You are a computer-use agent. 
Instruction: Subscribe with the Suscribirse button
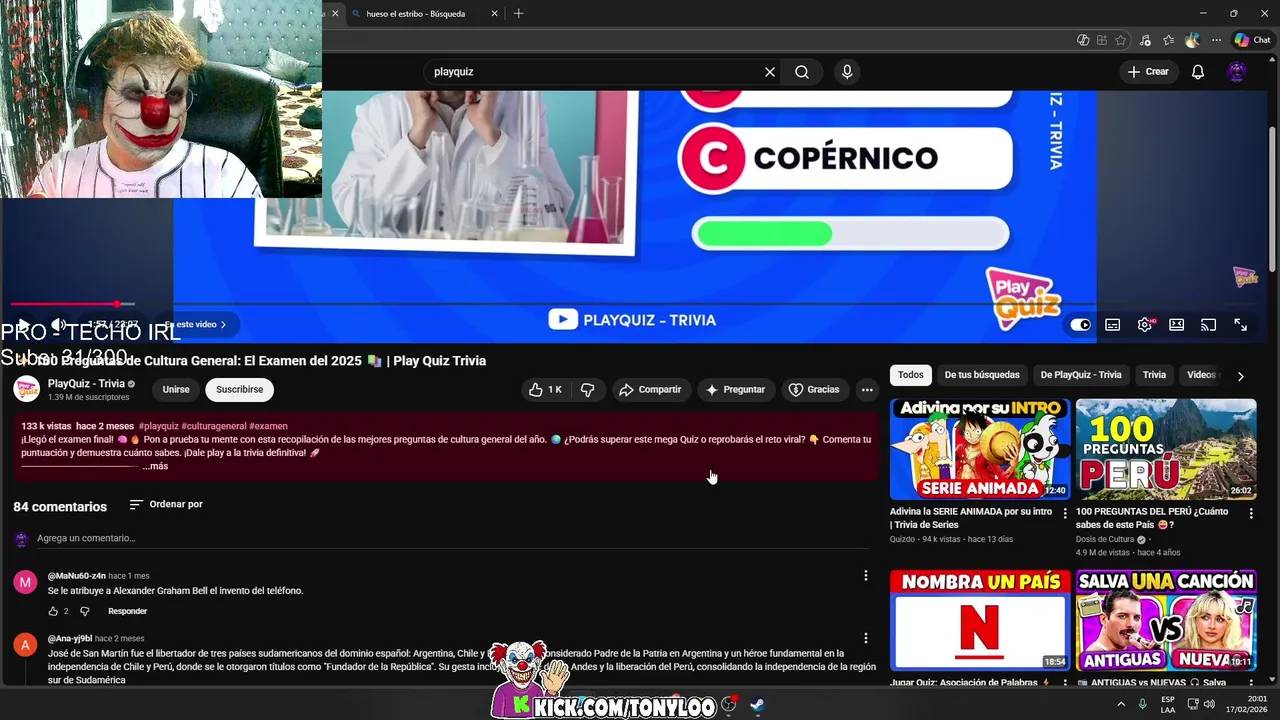(240, 390)
